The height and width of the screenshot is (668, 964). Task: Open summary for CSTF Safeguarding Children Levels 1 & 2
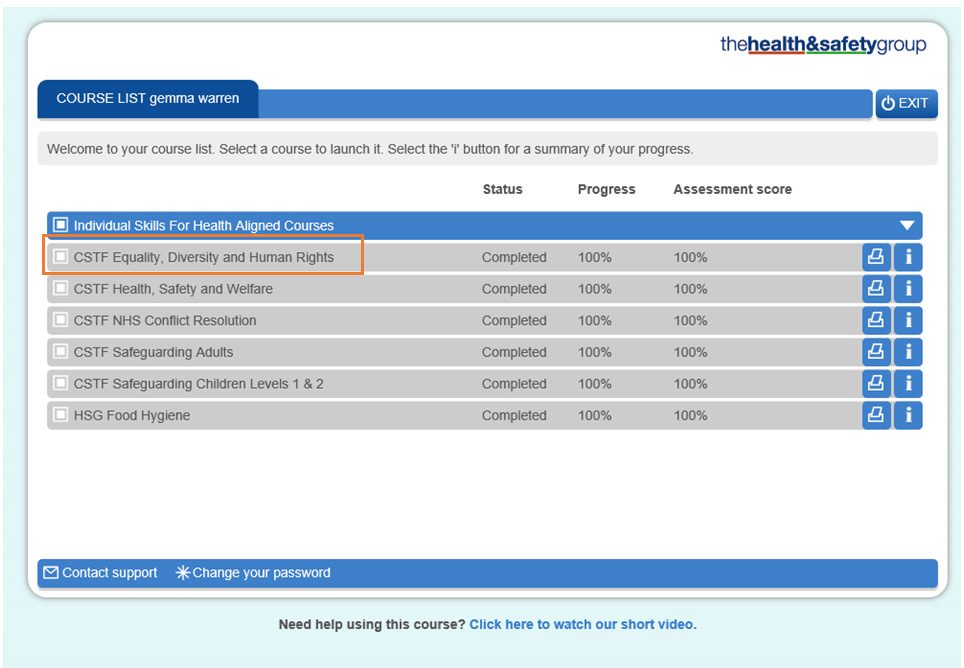point(908,383)
